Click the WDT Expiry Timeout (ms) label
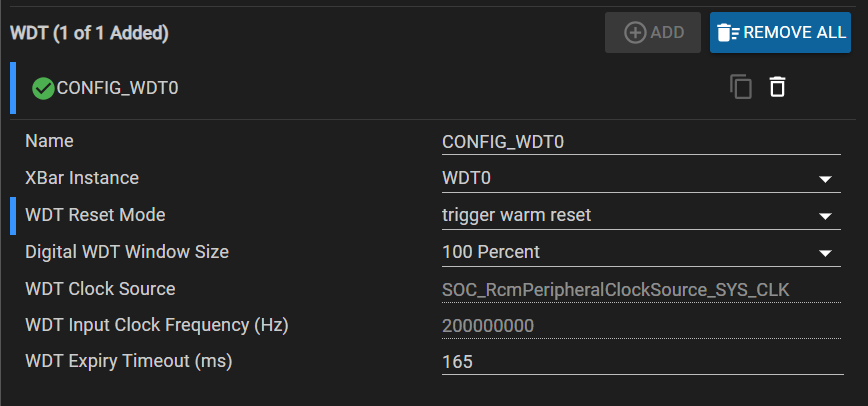The width and height of the screenshot is (868, 406). 128,361
